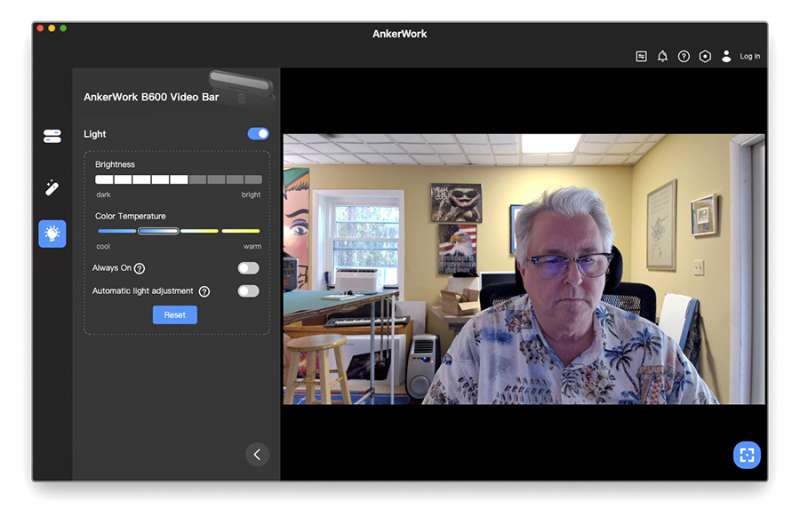Viewport: 800px width, 524px height.
Task: Select the light bulb lighting tab
Action: pos(52,234)
